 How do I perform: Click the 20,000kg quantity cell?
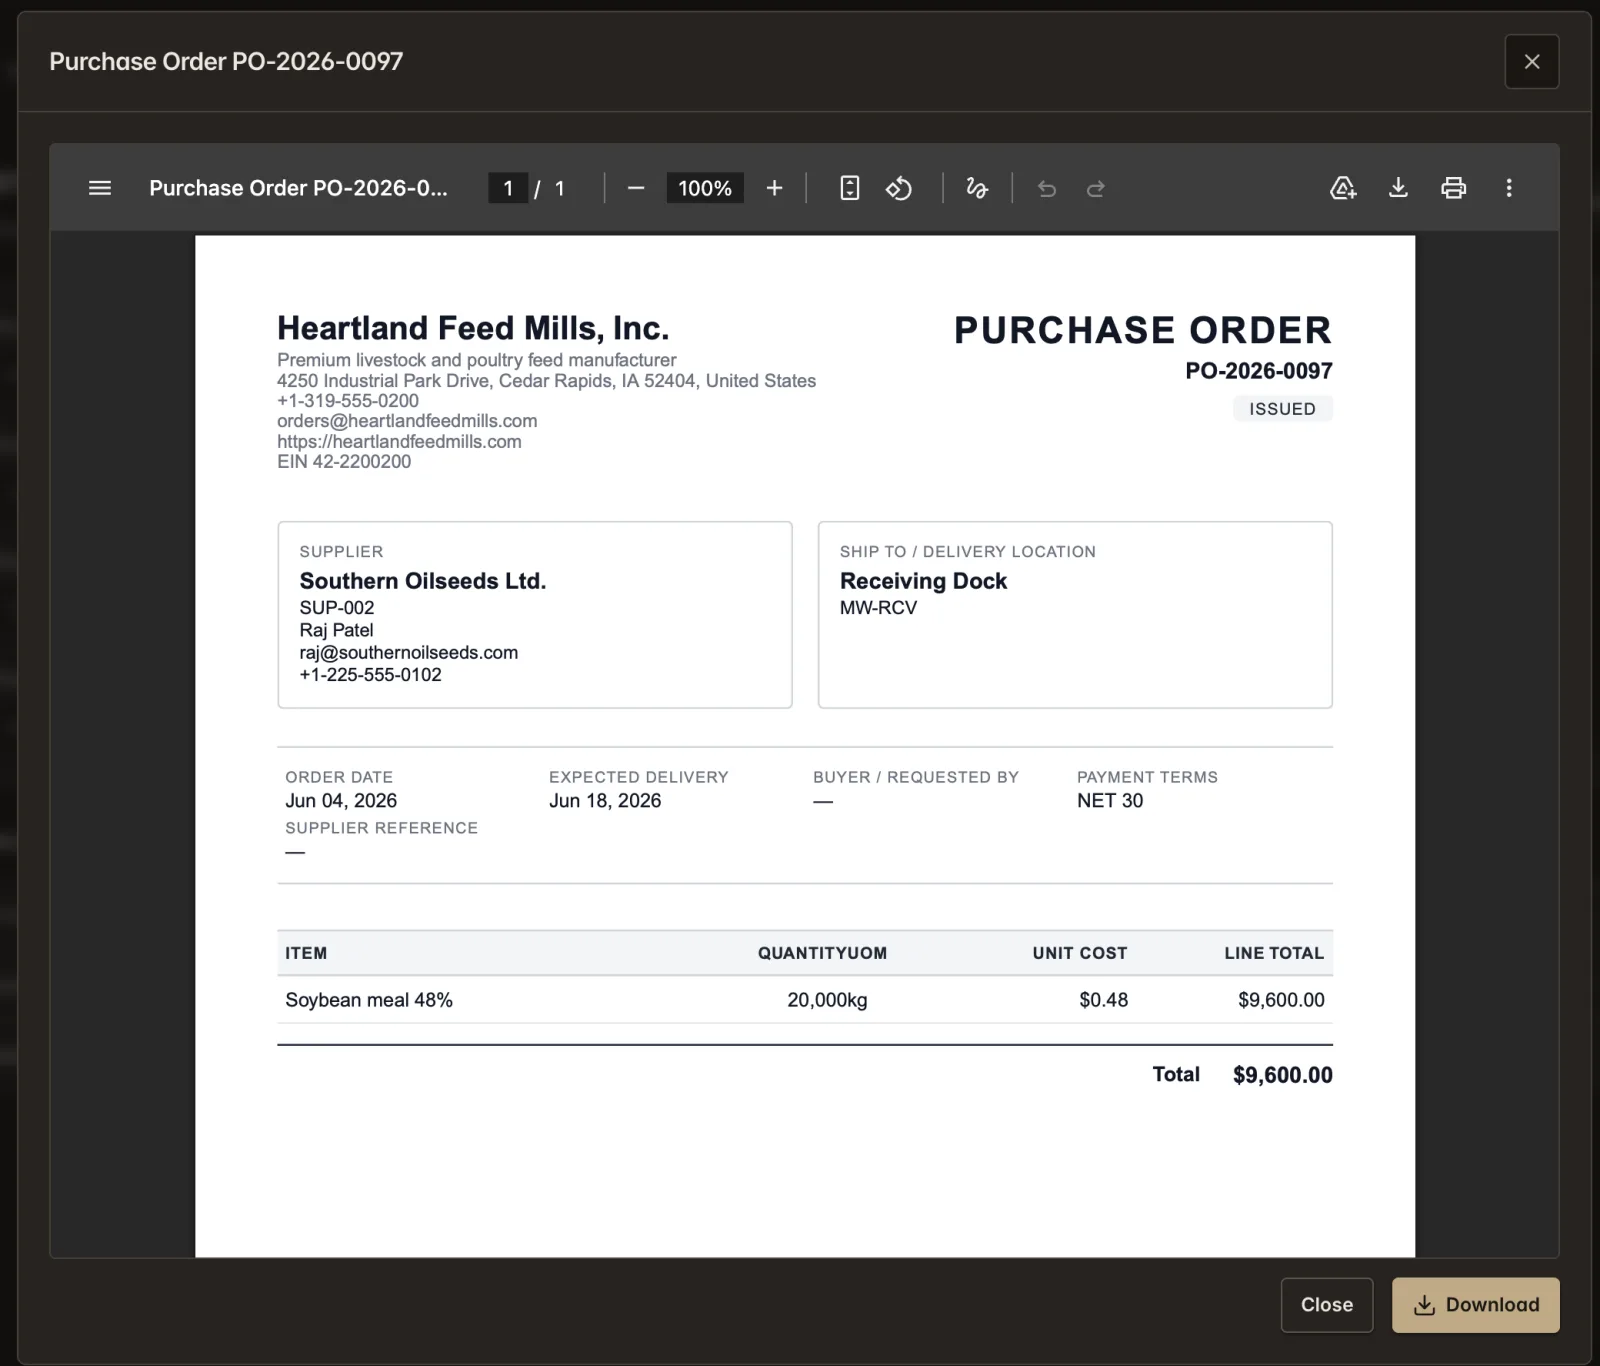coord(827,1000)
